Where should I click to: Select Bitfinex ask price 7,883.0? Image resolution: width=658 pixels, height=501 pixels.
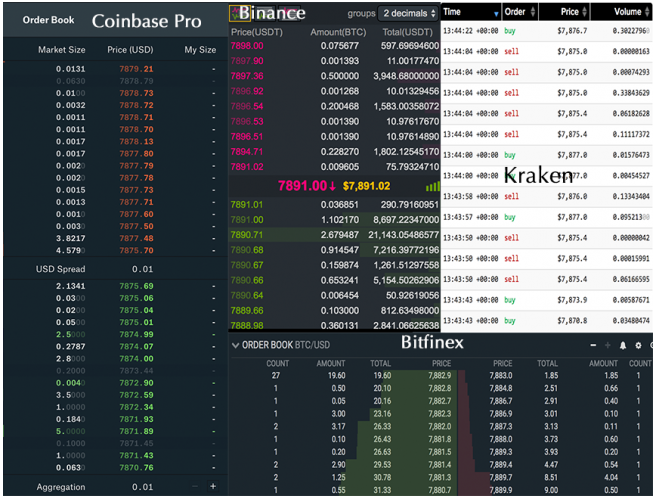501,376
